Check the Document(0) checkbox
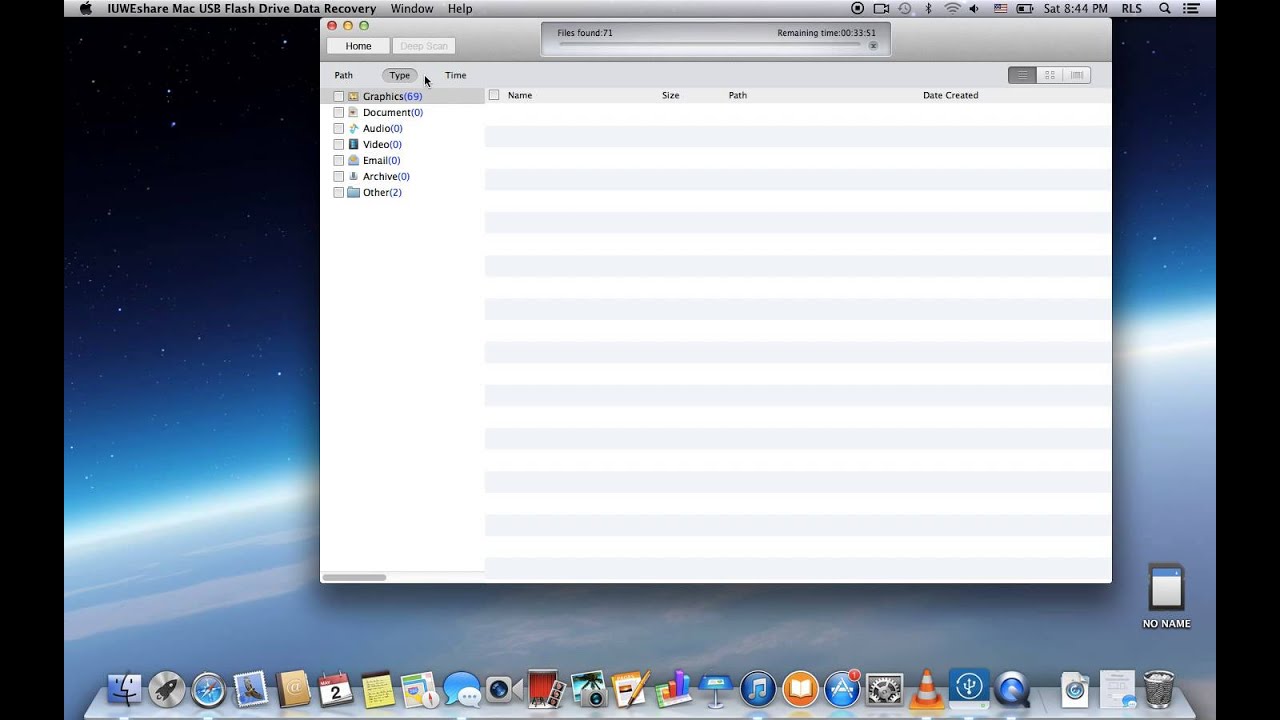The image size is (1280, 720). [x=338, y=112]
